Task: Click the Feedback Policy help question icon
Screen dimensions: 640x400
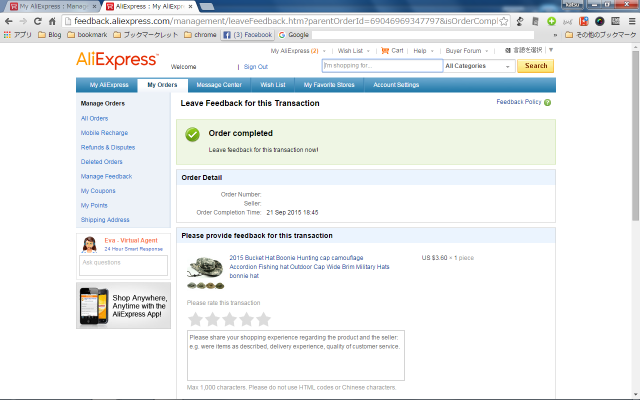Action: [547, 102]
